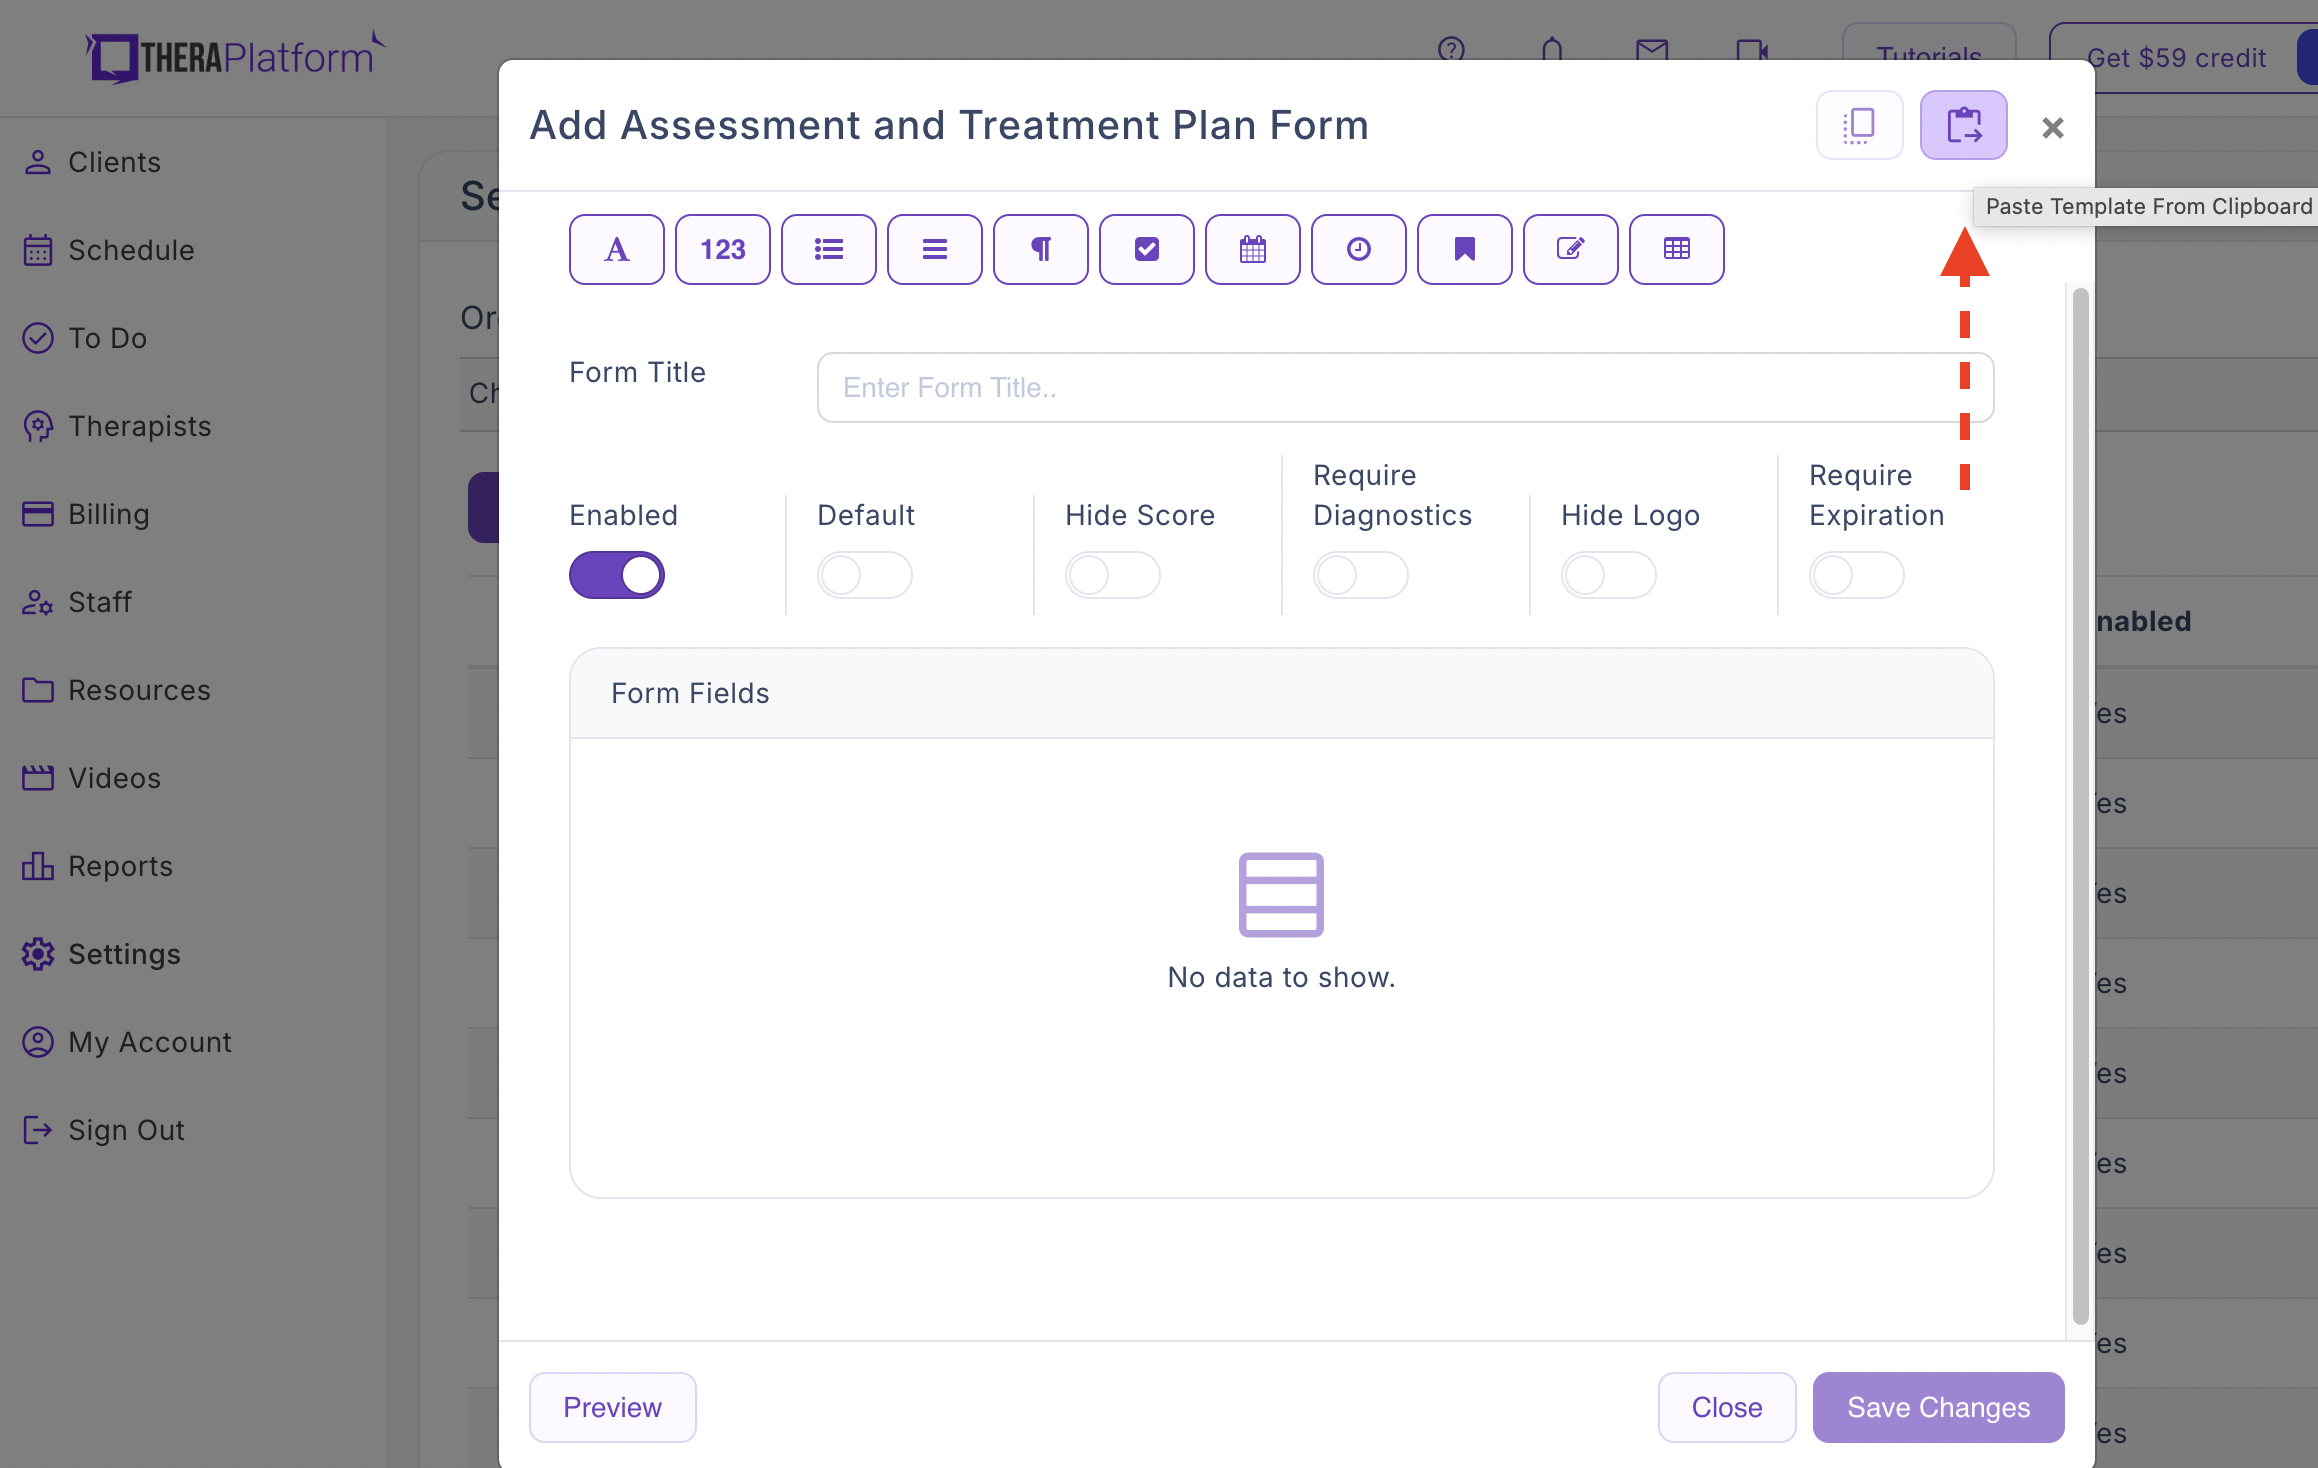The width and height of the screenshot is (2318, 1468).
Task: Close the form dialog with X
Action: tap(2052, 128)
